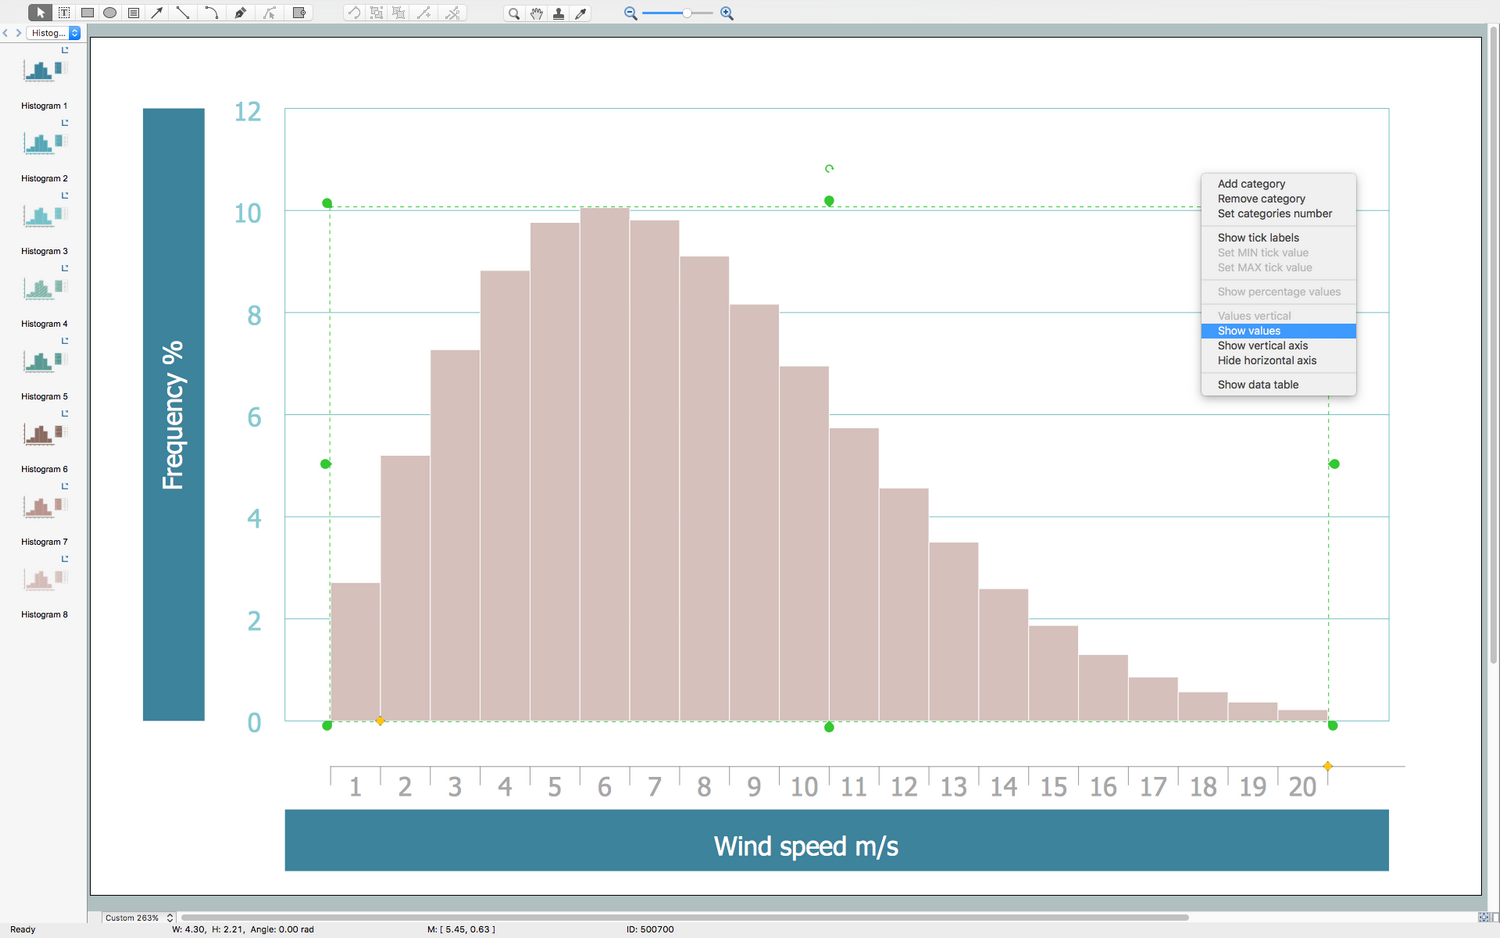
Task: Click Show data table menu item
Action: coord(1258,385)
